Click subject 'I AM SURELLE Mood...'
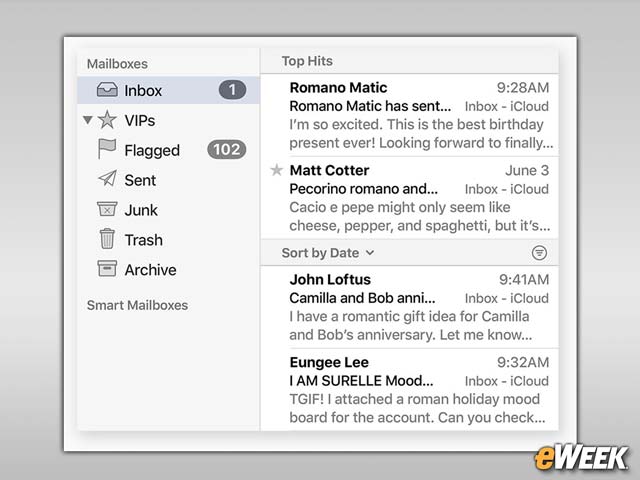Screen dimensions: 640x480 [x=361, y=381]
